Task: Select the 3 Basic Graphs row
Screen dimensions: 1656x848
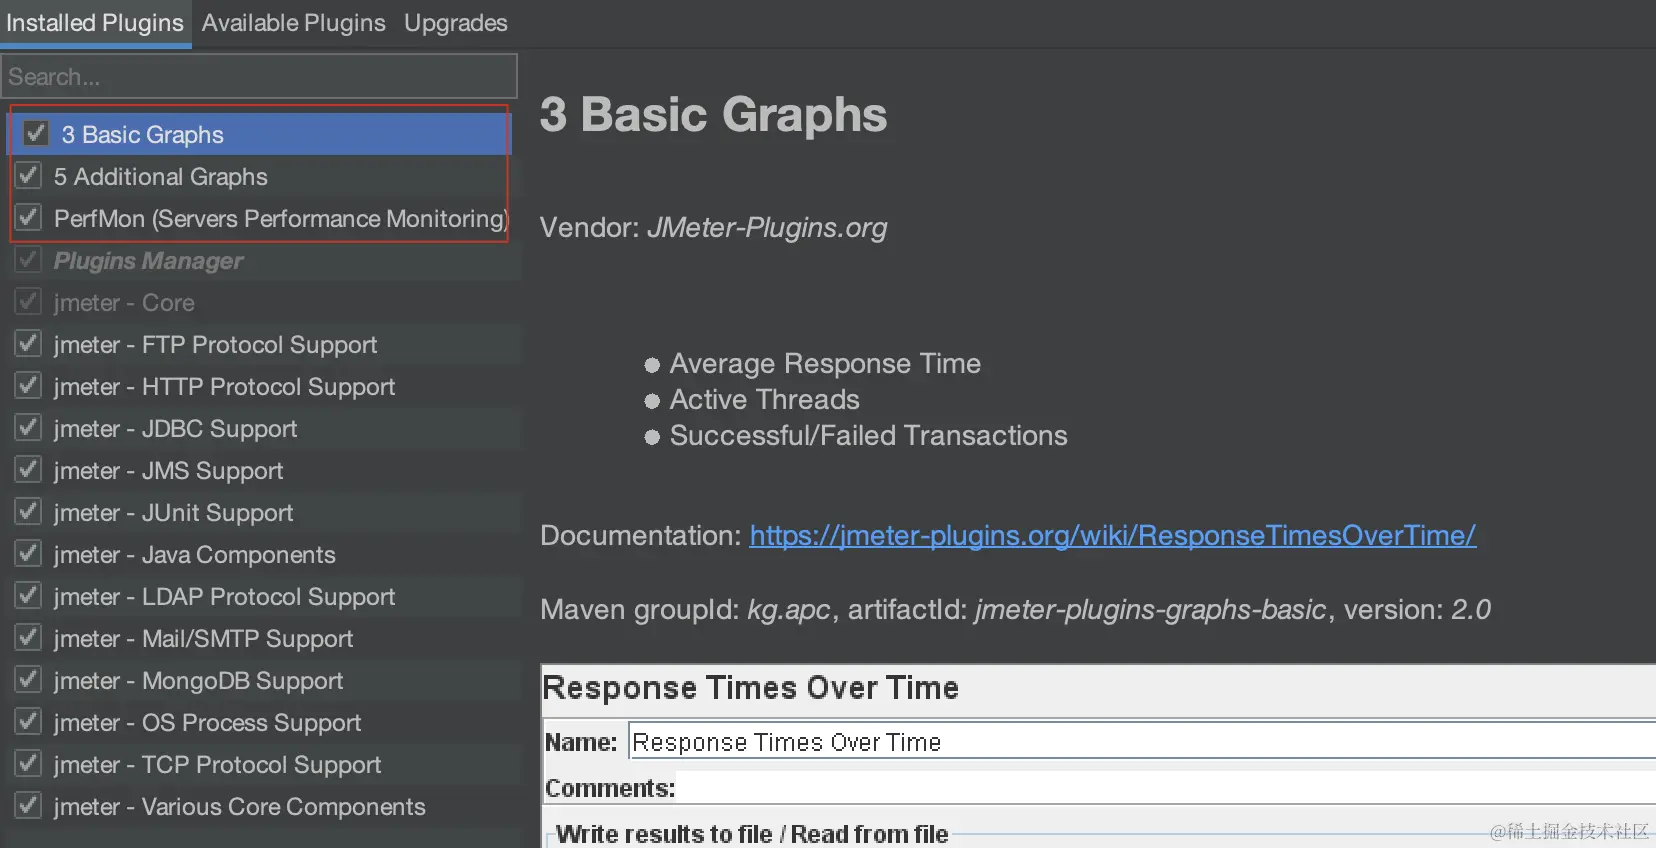Action: pos(260,134)
